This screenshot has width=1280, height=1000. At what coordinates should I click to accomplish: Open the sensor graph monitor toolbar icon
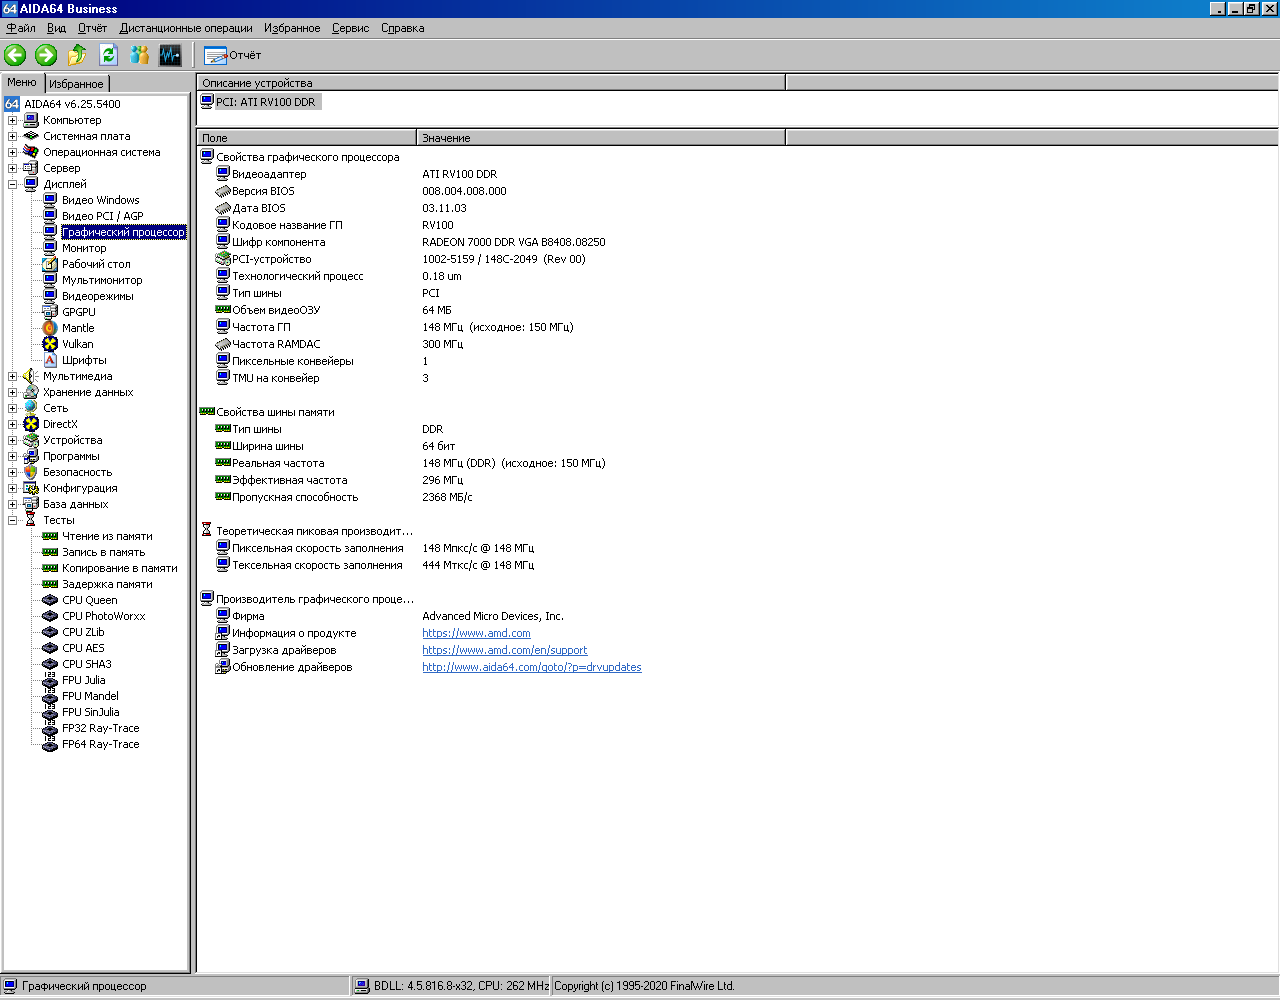coord(170,55)
